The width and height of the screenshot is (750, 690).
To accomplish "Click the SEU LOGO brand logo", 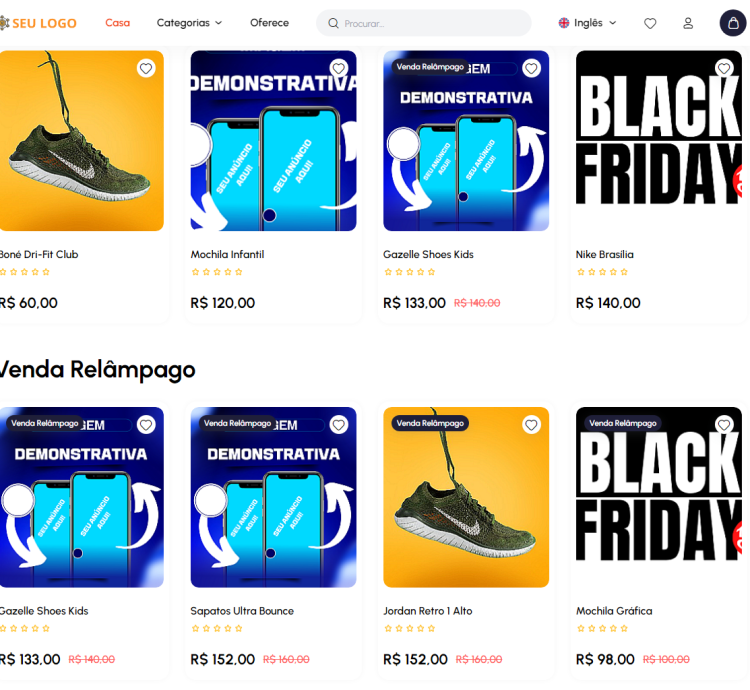I will click(38, 23).
